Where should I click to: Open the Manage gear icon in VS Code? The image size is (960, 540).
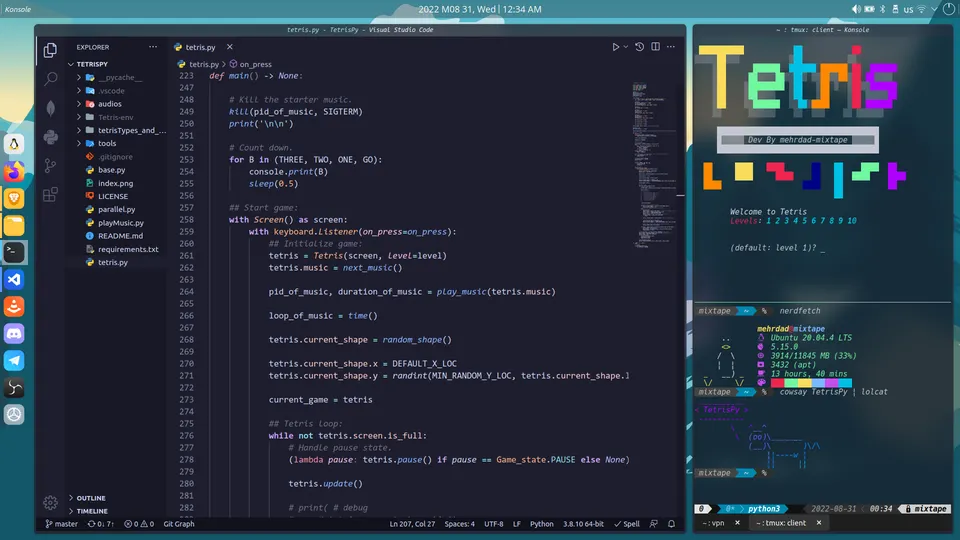click(50, 503)
